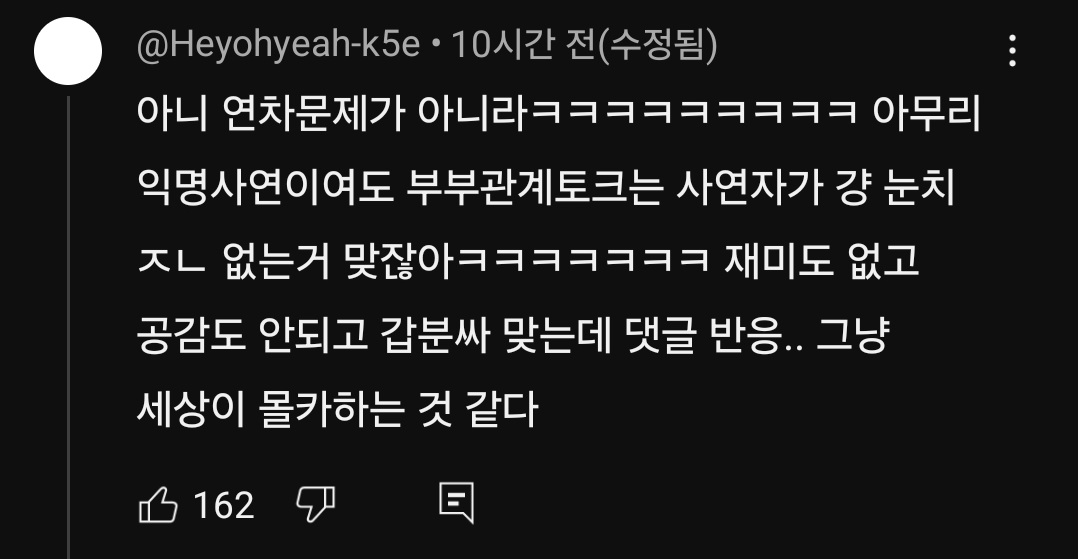The width and height of the screenshot is (1078, 559).
Task: Open the three-dot comment options menu
Action: tap(1012, 51)
